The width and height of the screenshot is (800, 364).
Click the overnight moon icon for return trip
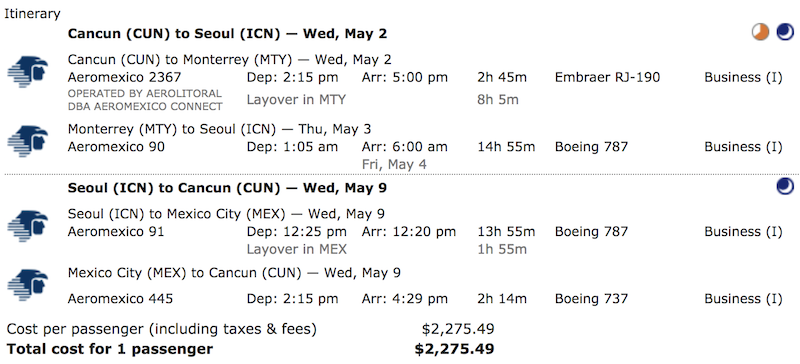point(785,187)
